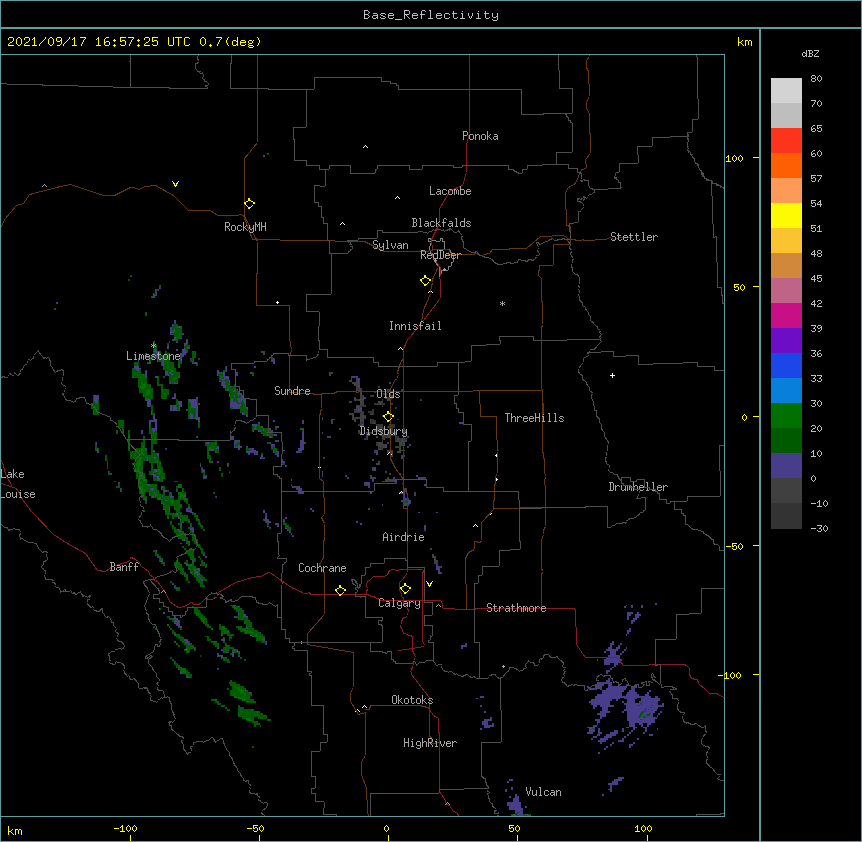Click the dBZ legend heading
Viewport: 862px width, 842px height.
click(810, 53)
